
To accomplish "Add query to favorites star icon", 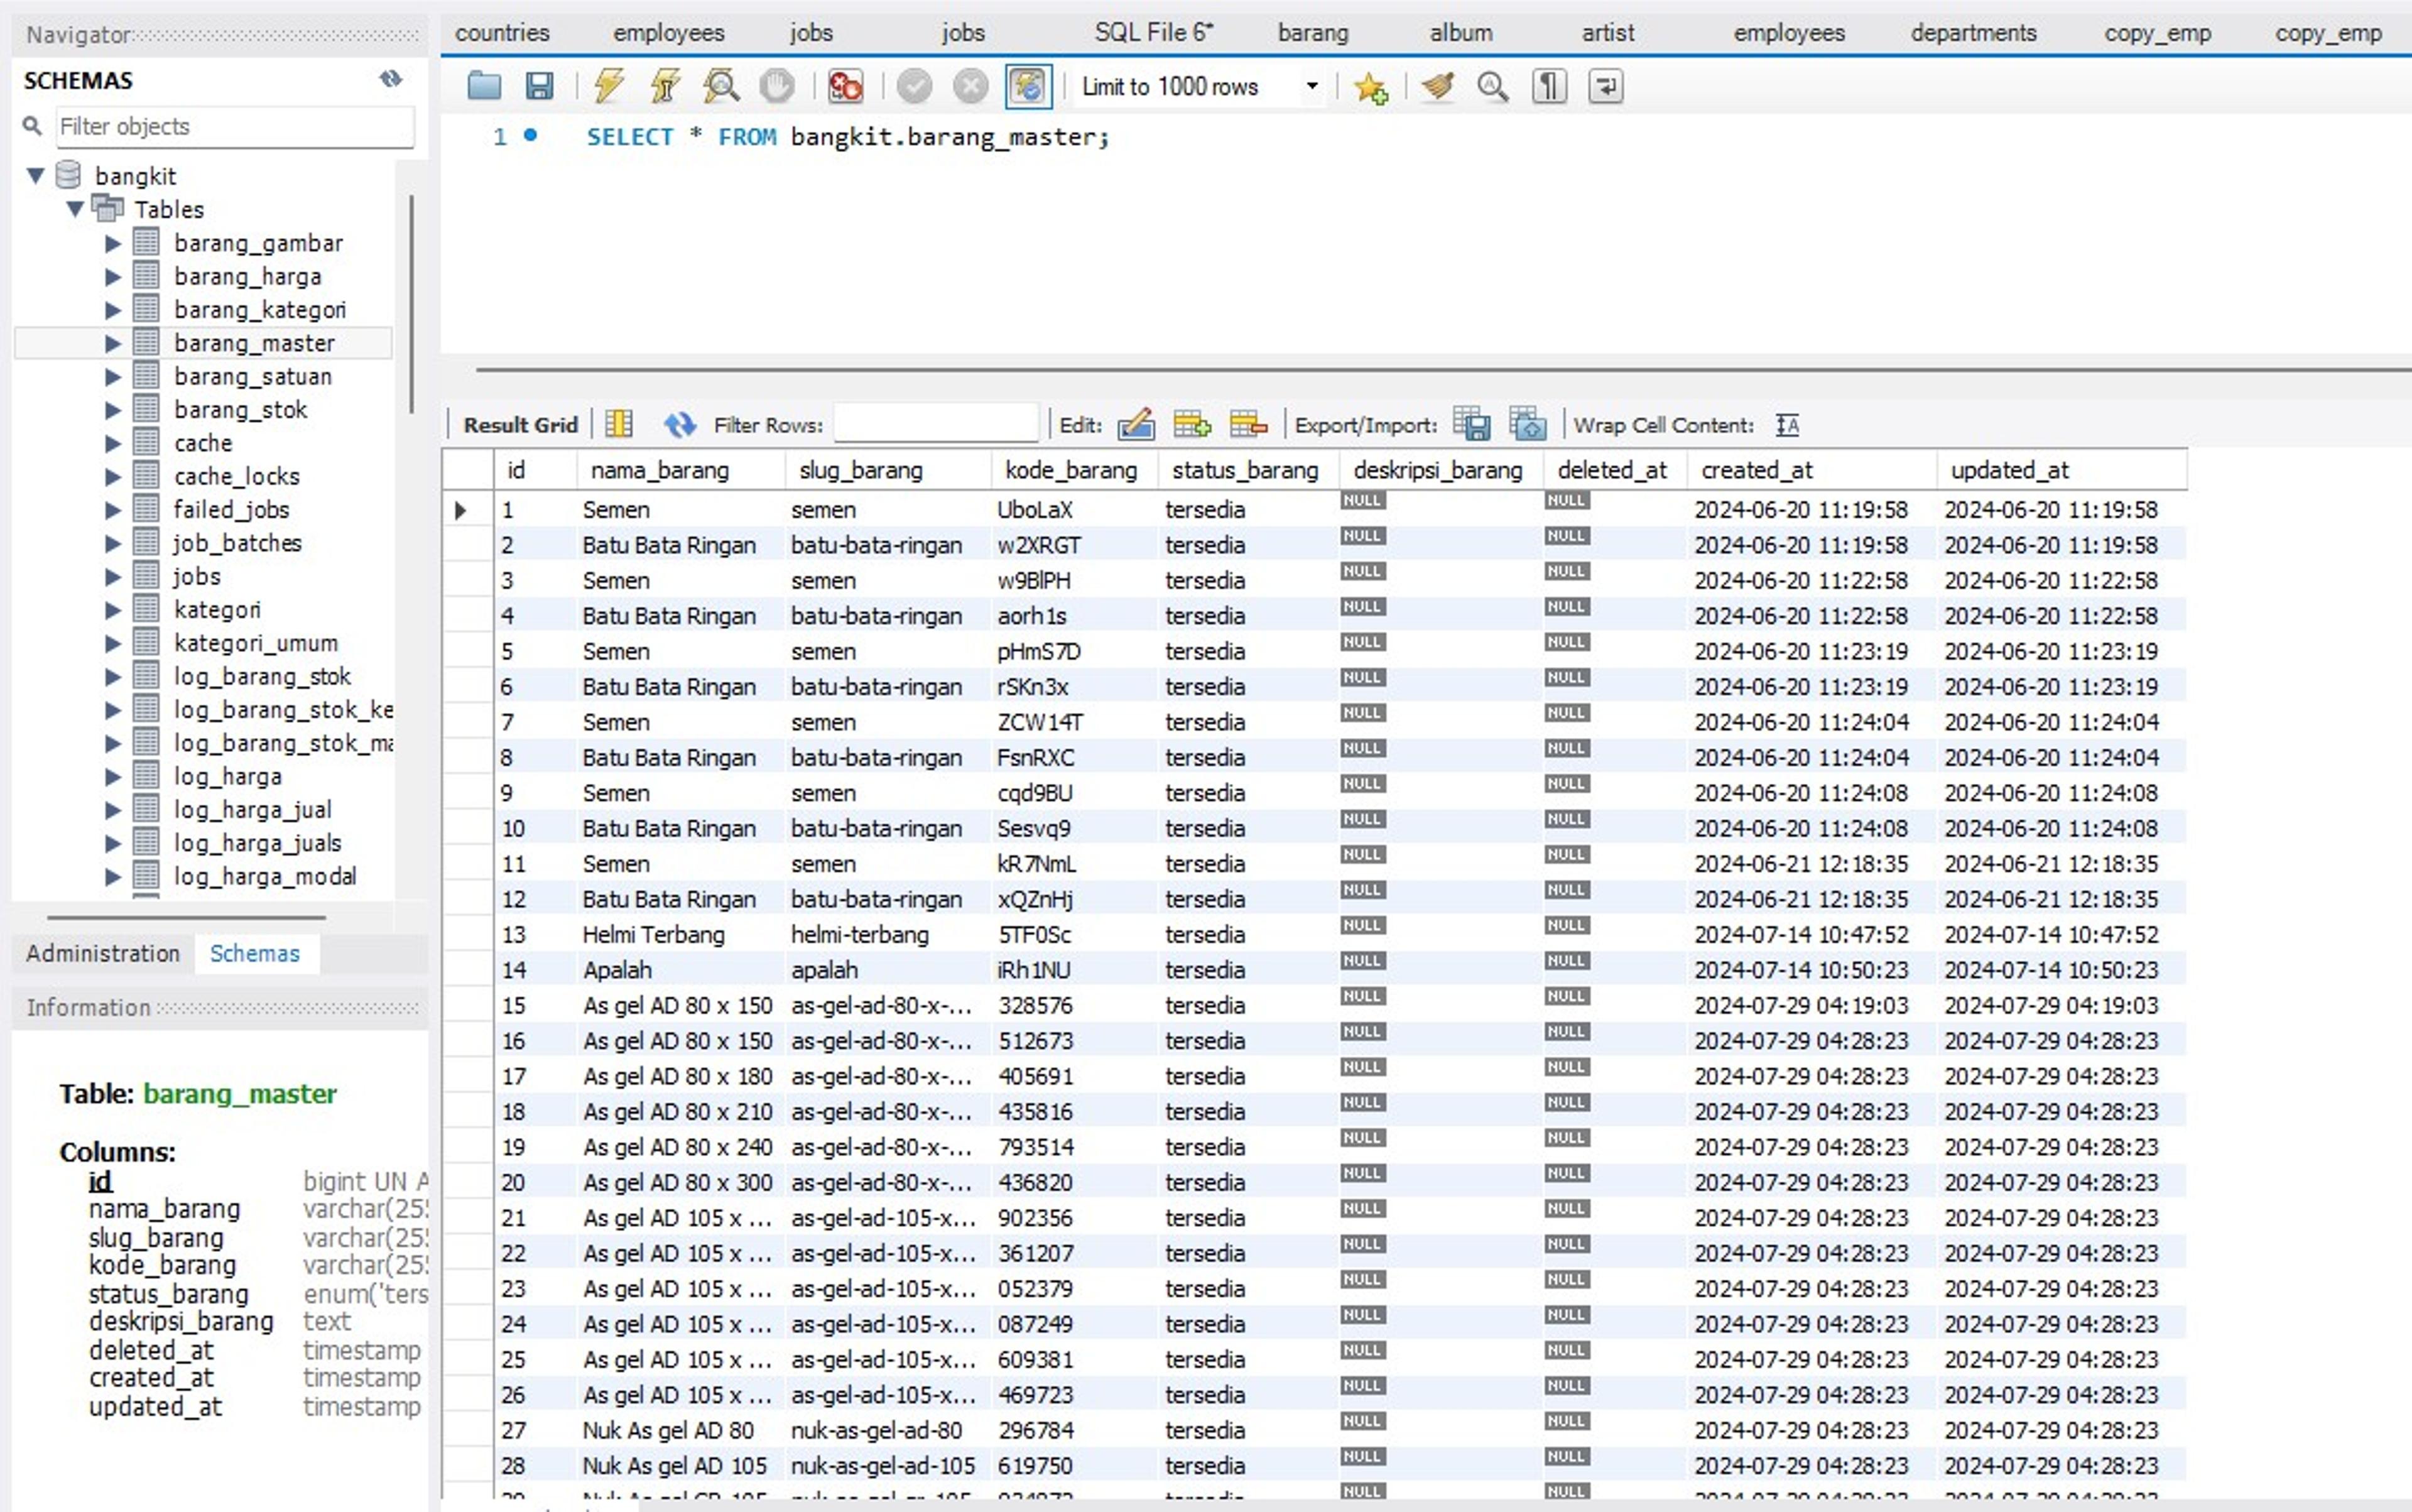I will 1370,88.
